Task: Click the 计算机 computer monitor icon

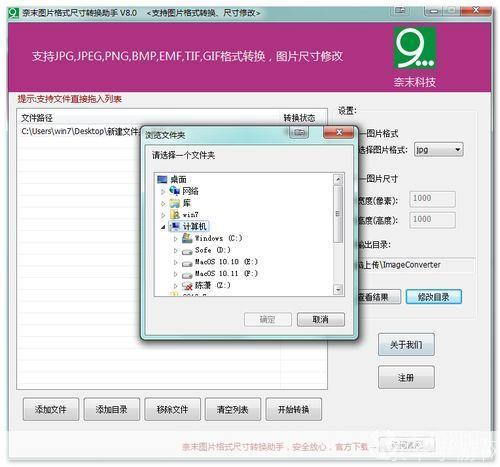Action: [x=175, y=226]
